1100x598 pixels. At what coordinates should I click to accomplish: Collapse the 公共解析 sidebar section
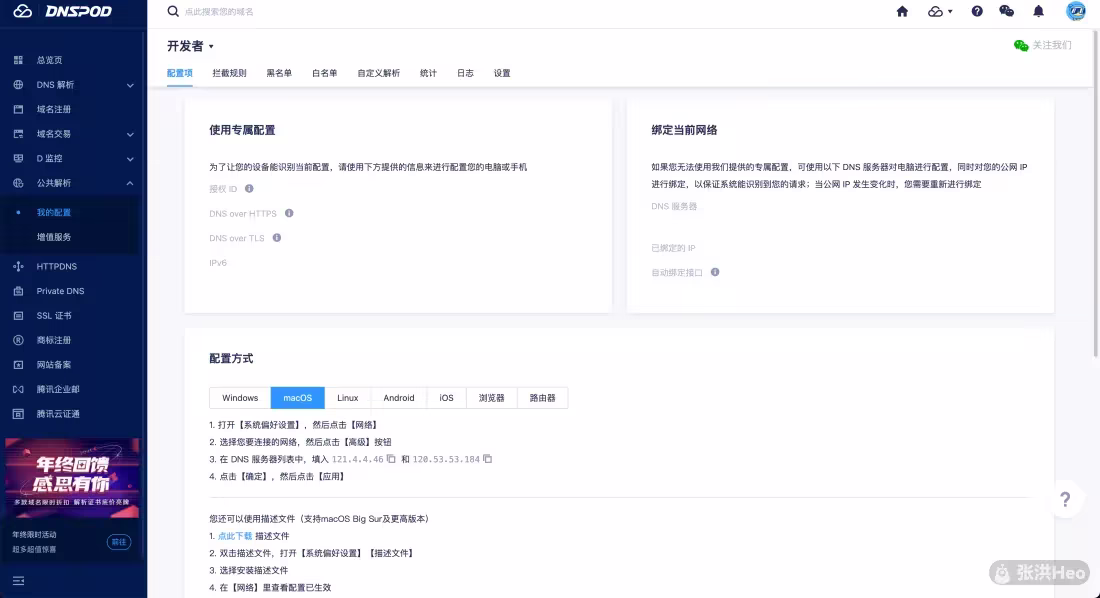(130, 183)
